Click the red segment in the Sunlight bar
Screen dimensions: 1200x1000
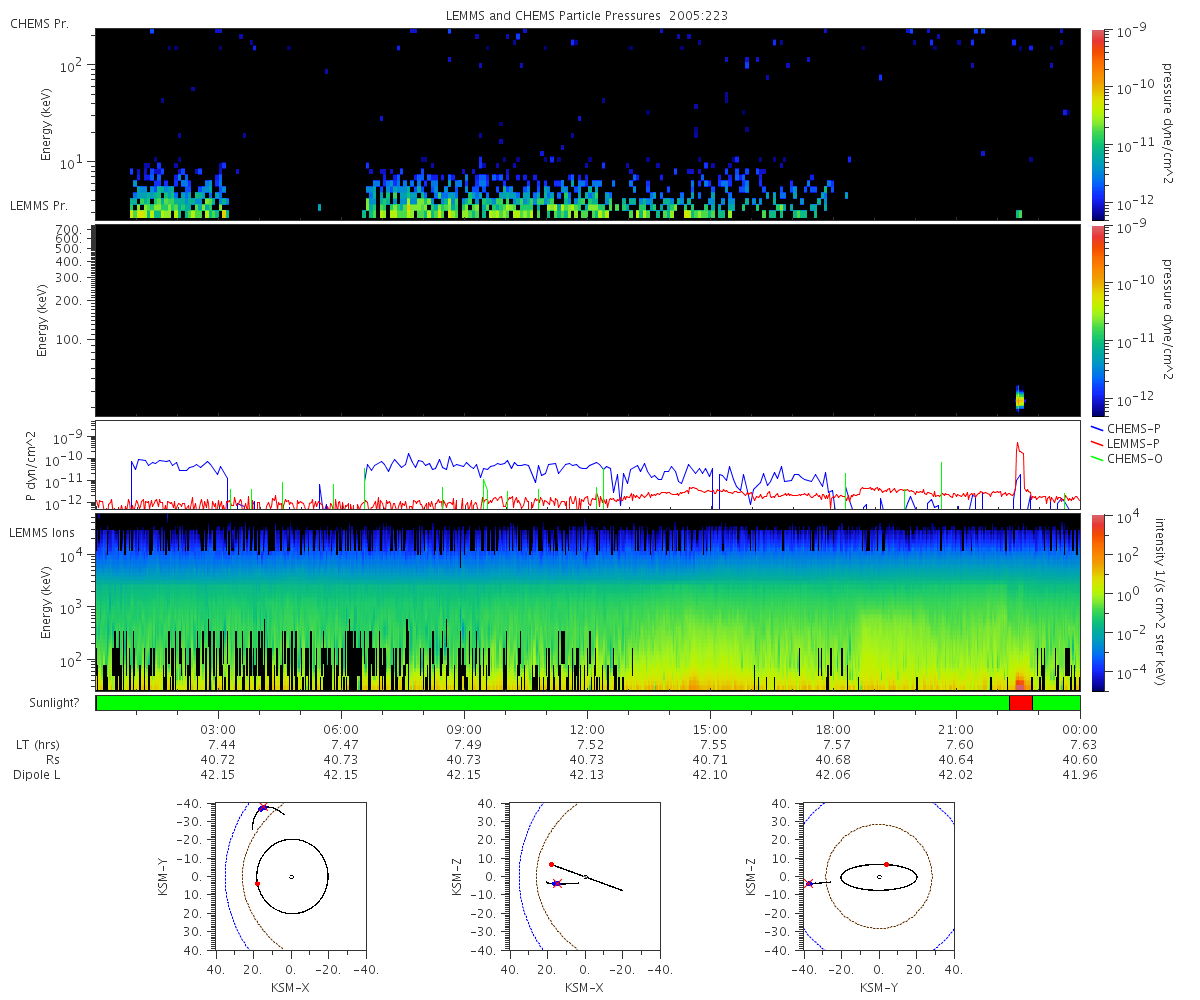coord(1021,703)
